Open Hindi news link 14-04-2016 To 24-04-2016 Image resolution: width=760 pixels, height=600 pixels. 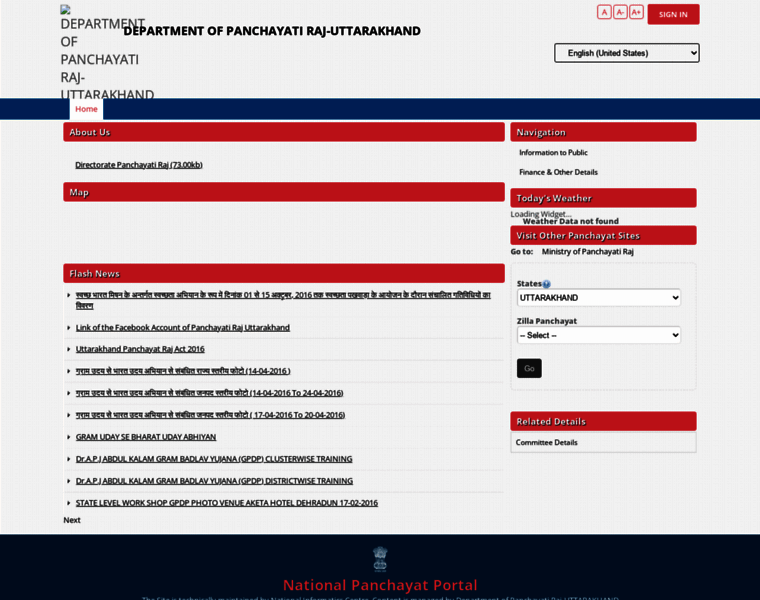tap(209, 393)
